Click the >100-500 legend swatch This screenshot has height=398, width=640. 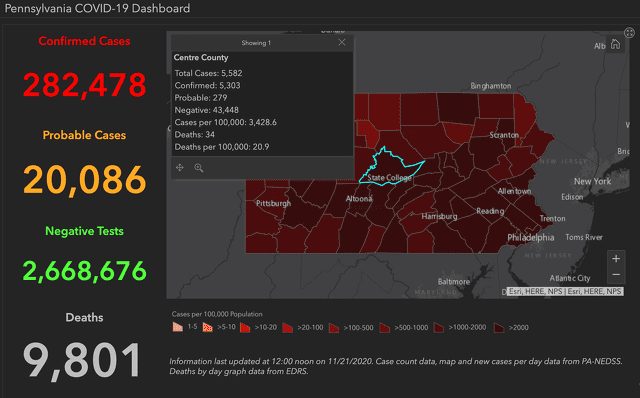pos(334,327)
